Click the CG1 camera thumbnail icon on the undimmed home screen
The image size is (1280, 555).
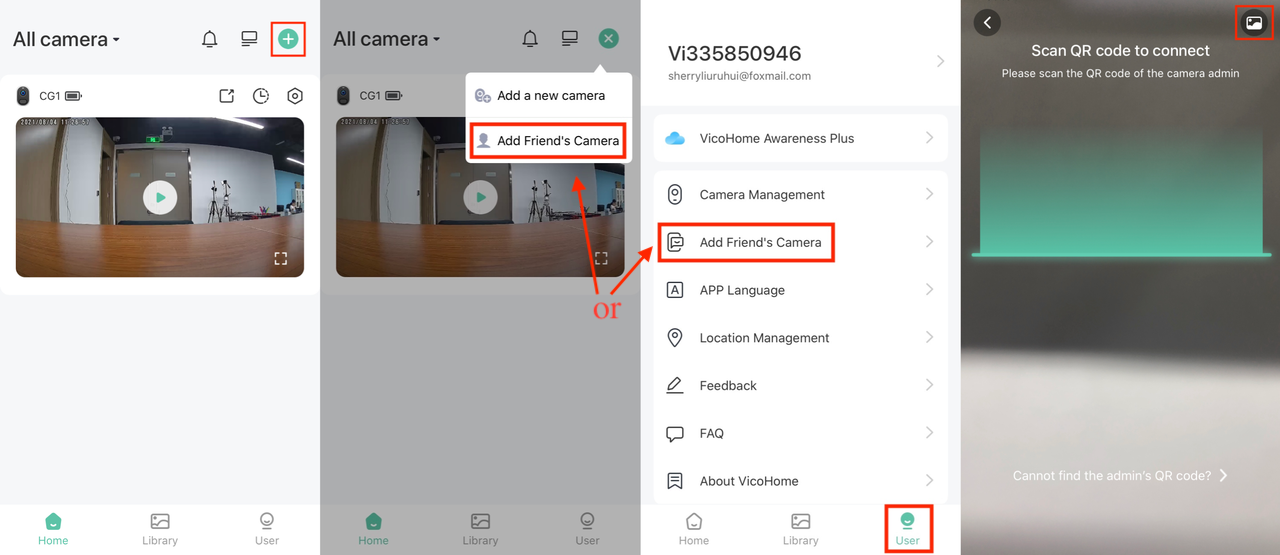pos(24,96)
